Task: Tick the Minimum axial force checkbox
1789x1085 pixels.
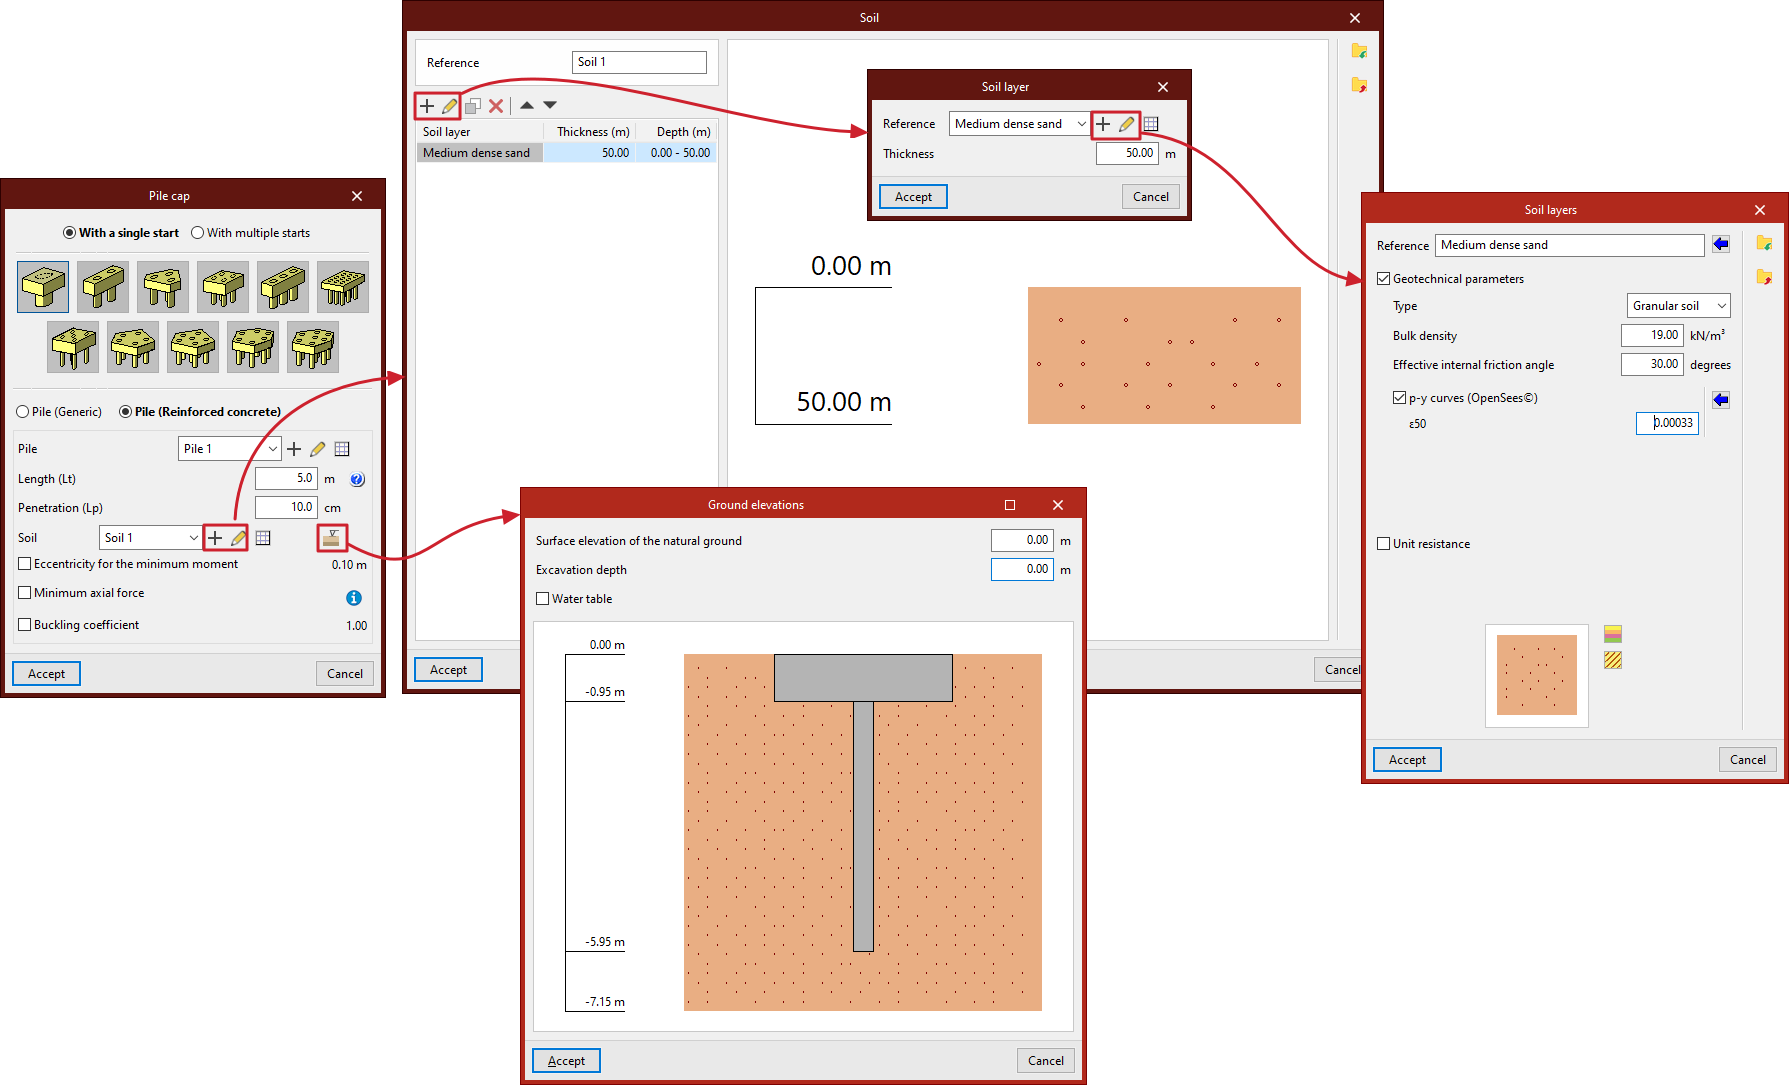Action: pos(25,593)
